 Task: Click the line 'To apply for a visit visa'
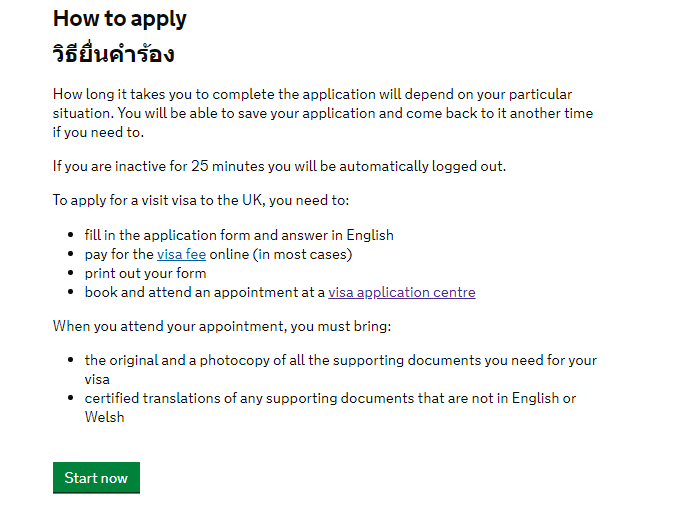[x=201, y=200]
